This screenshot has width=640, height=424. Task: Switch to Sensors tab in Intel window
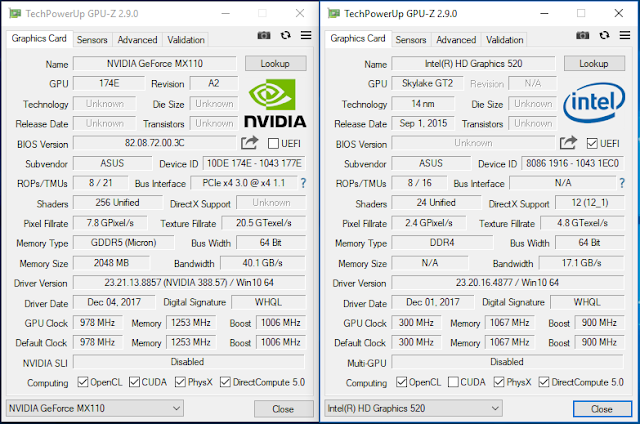(x=411, y=40)
